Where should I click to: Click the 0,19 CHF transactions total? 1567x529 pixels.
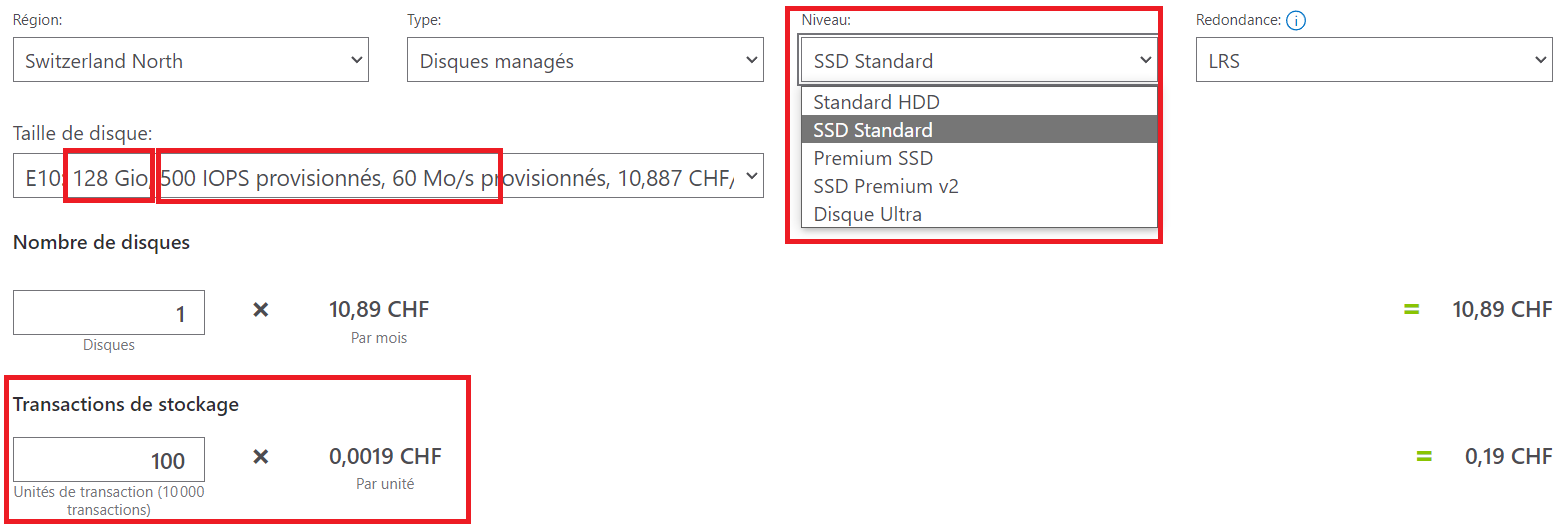click(1508, 456)
